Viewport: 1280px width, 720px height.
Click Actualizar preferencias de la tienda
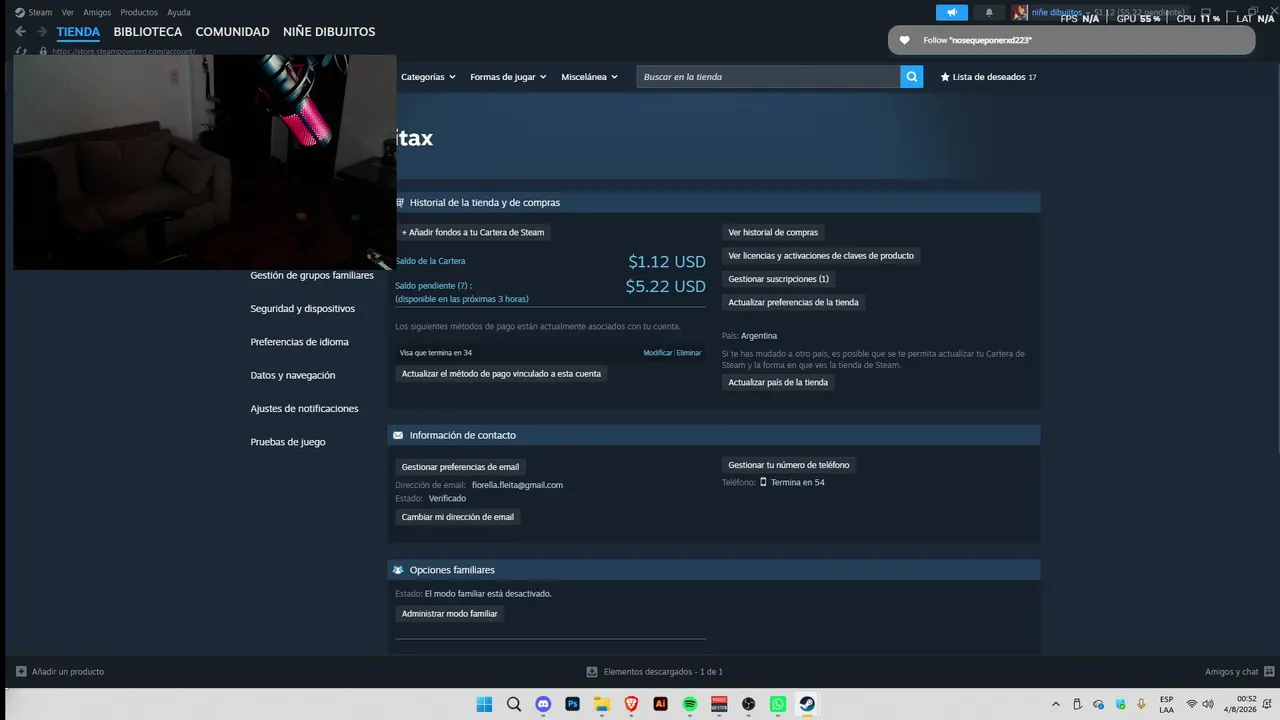tap(794, 302)
